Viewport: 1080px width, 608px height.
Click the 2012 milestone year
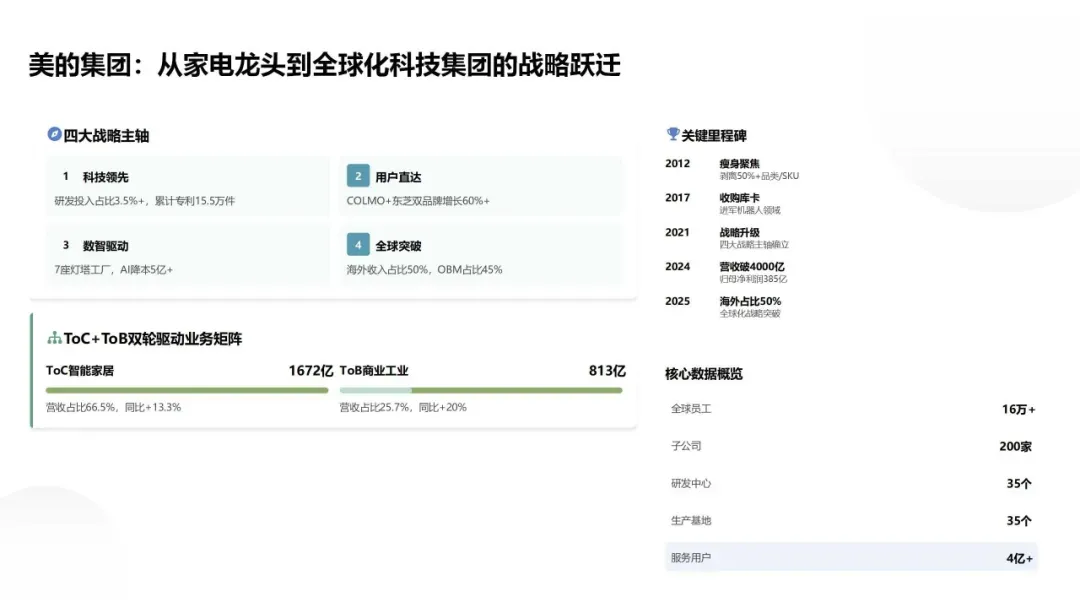[678, 163]
